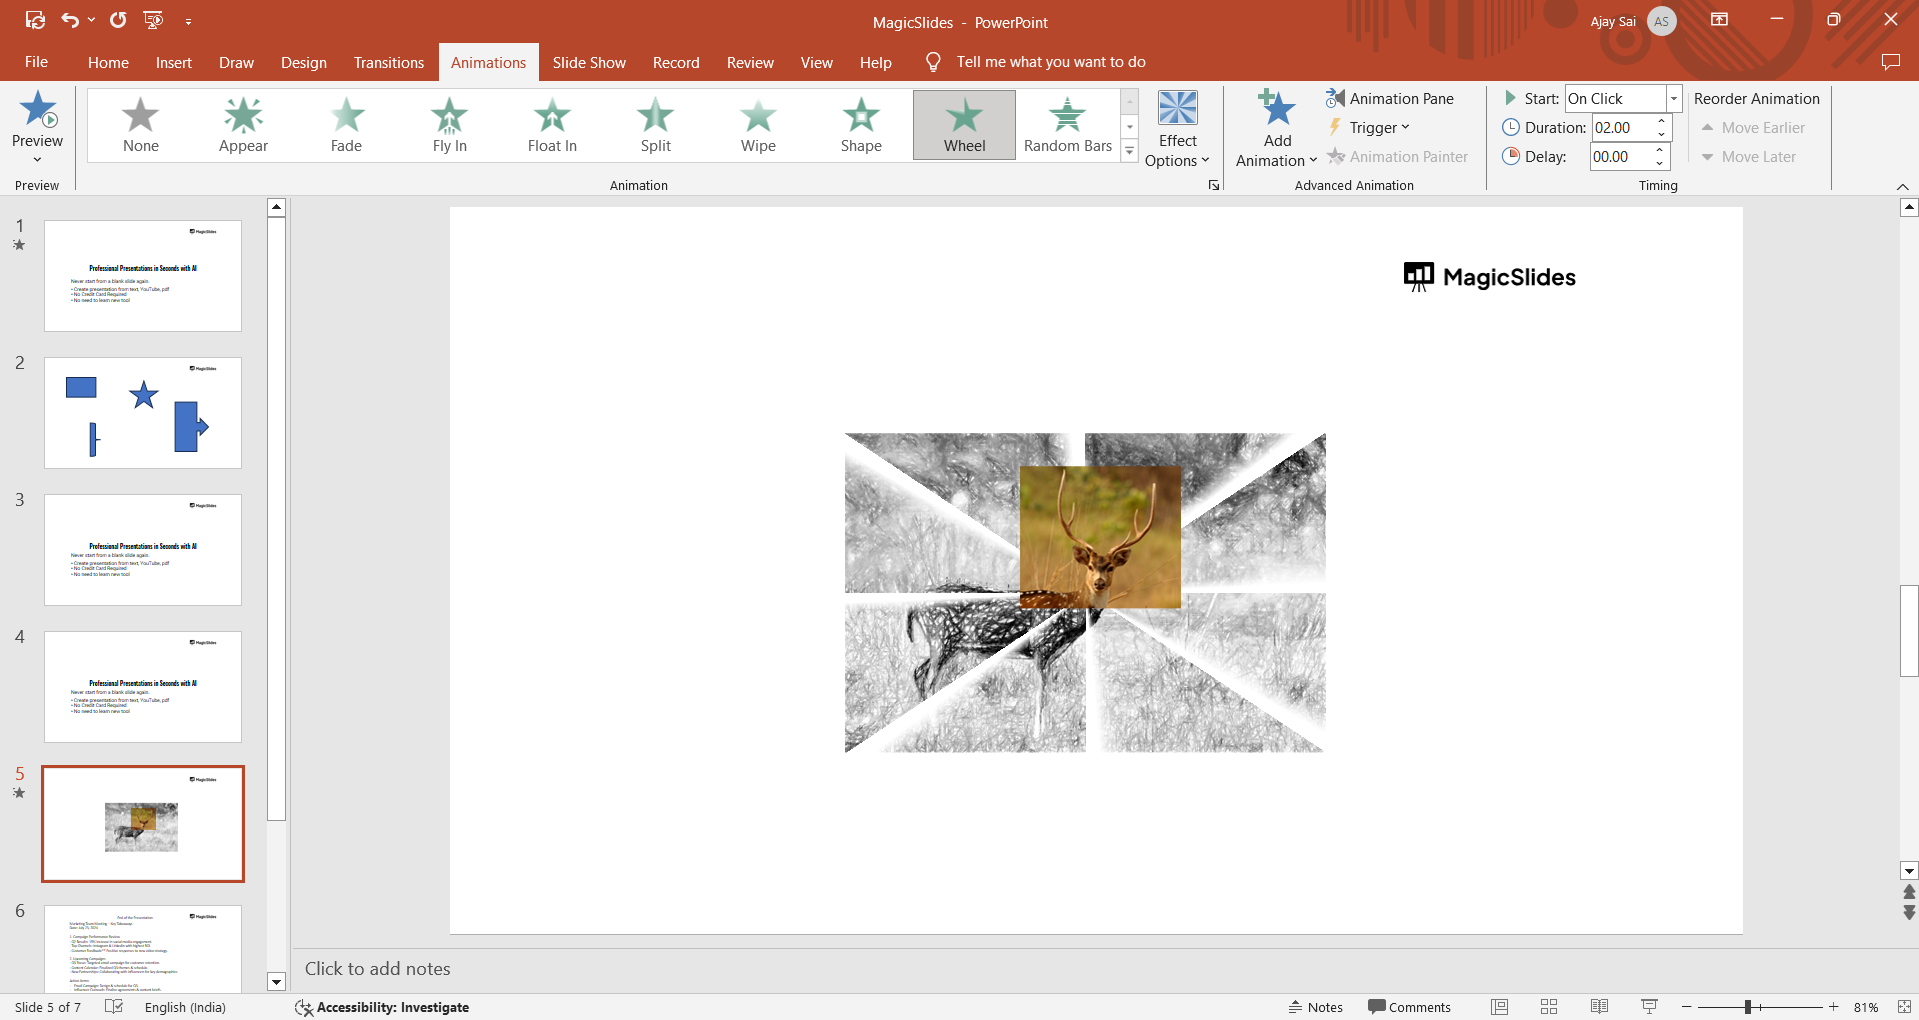The width and height of the screenshot is (1919, 1020).
Task: Click the Add Animation star icon
Action: click(x=1277, y=108)
